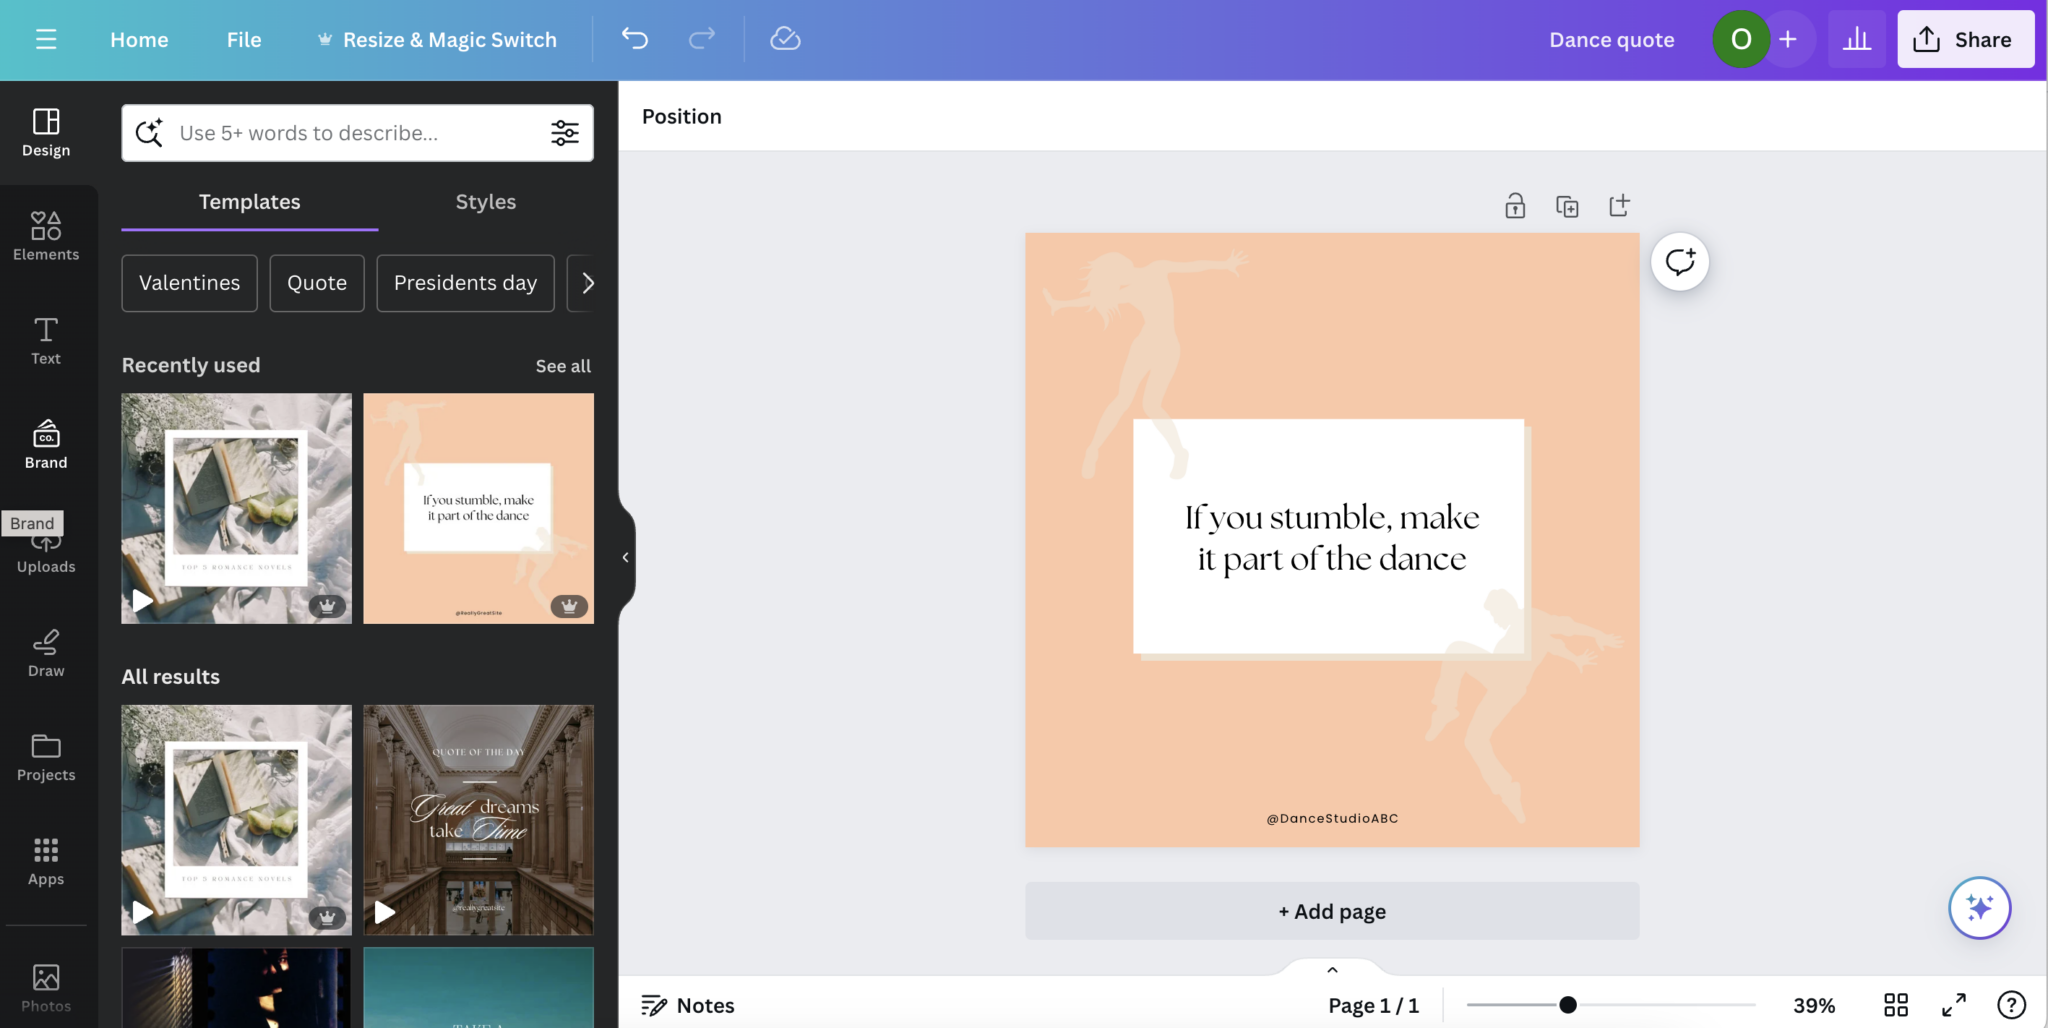Image resolution: width=2048 pixels, height=1028 pixels.
Task: Click the Dance quote design title
Action: click(1611, 40)
